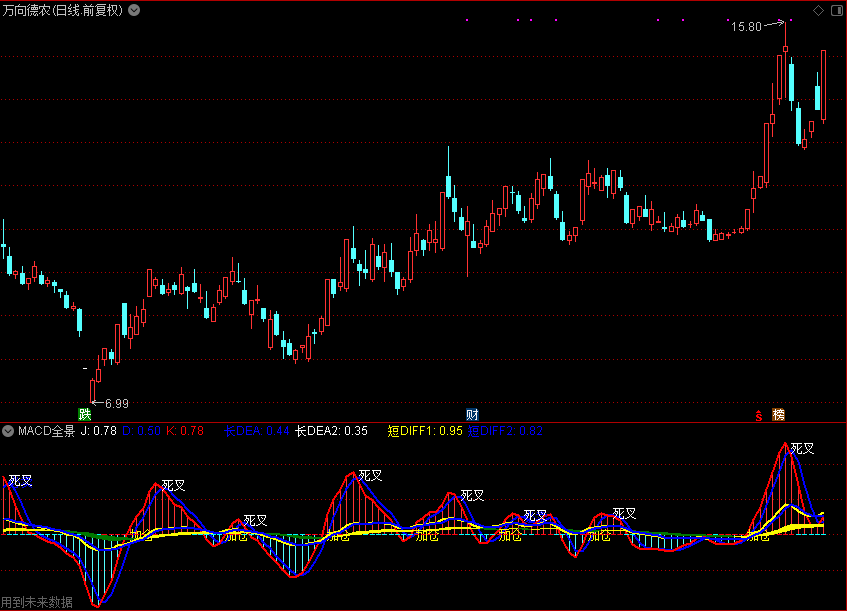Click the diamond icon in top-right corner
This screenshot has width=847, height=611.
tap(818, 10)
